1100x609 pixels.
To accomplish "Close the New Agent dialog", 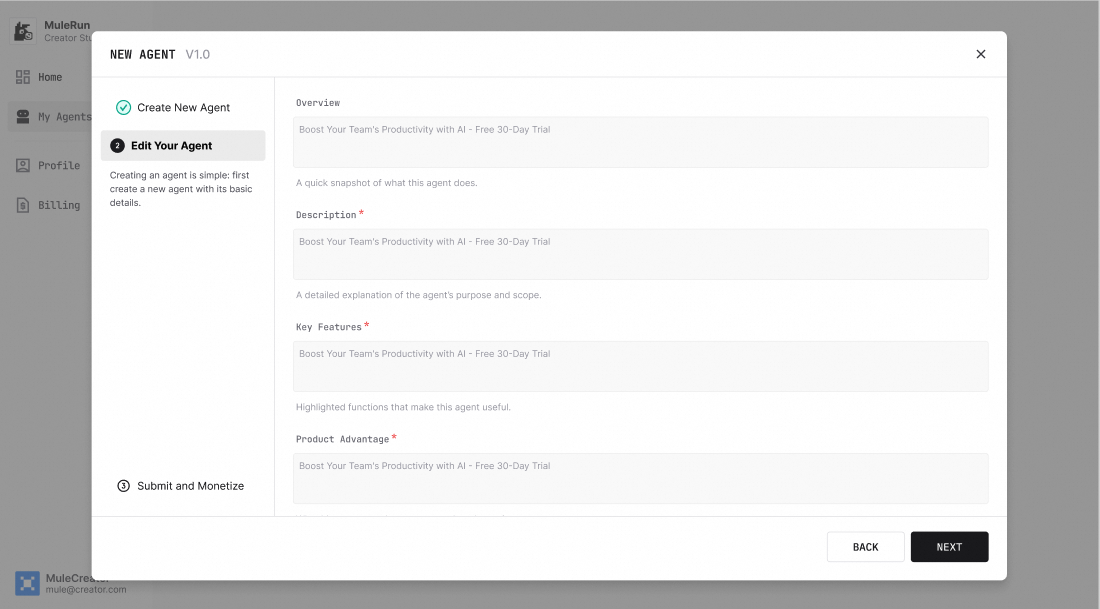I will click(981, 54).
